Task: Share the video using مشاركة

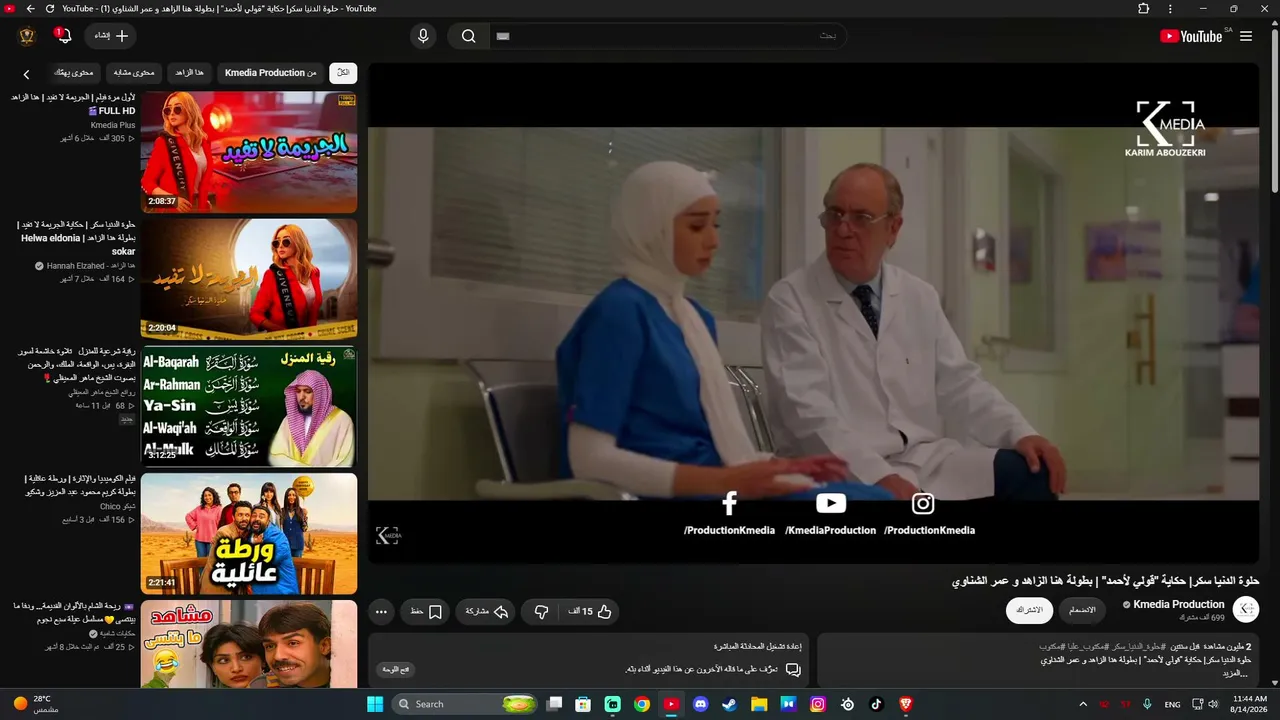Action: pyautogui.click(x=487, y=612)
